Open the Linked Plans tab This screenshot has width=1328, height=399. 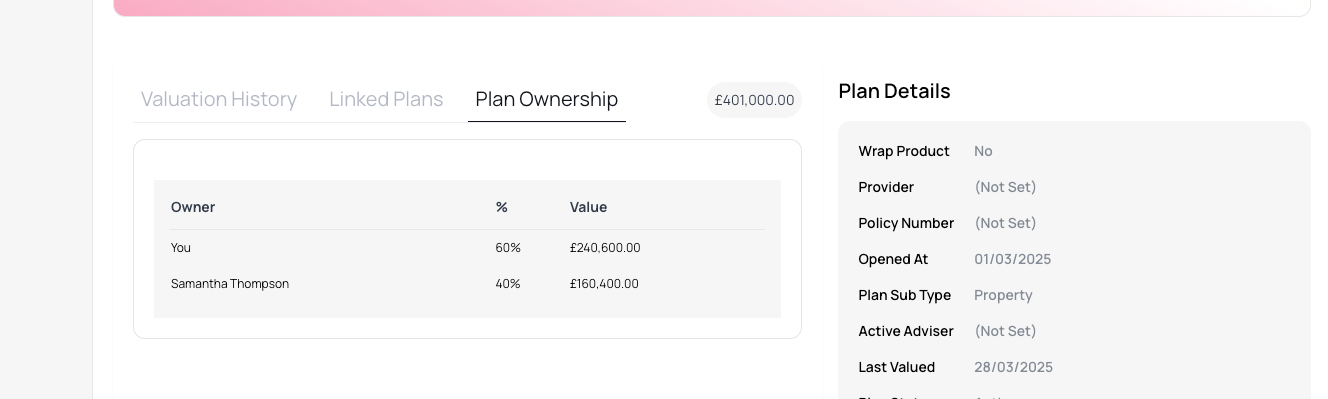coord(386,99)
